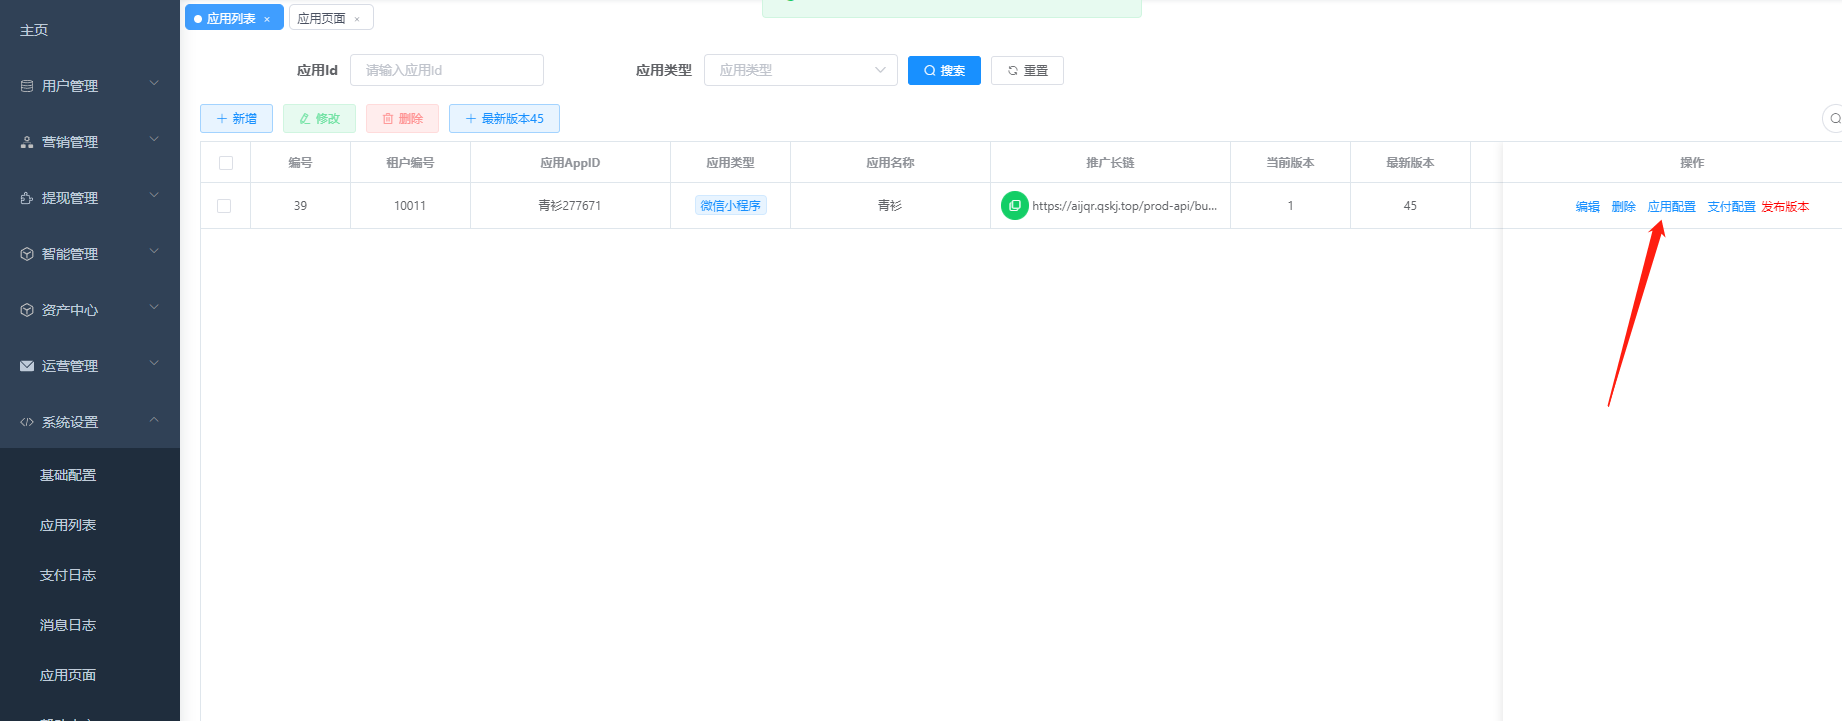Open 基础配置 submenu item
This screenshot has width=1842, height=721.
(x=68, y=475)
